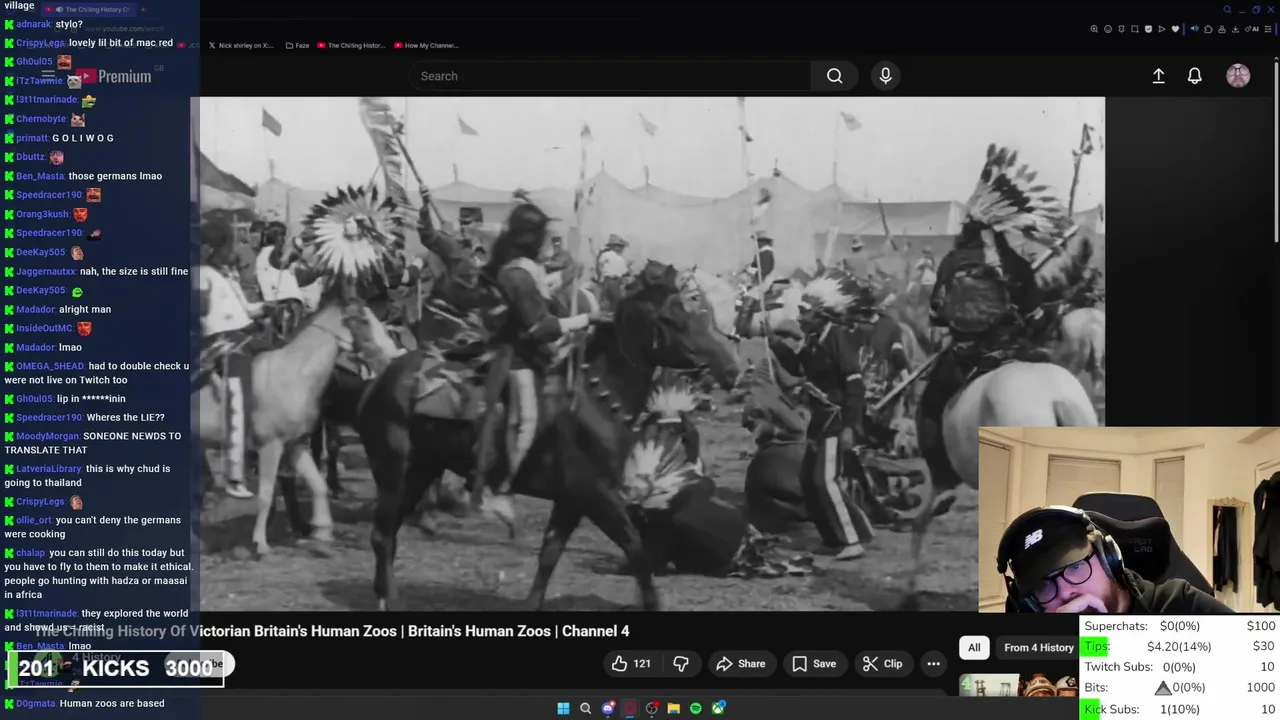Viewport: 1280px width, 720px height.
Task: Open the YouTube account avatar menu
Action: click(x=1238, y=76)
